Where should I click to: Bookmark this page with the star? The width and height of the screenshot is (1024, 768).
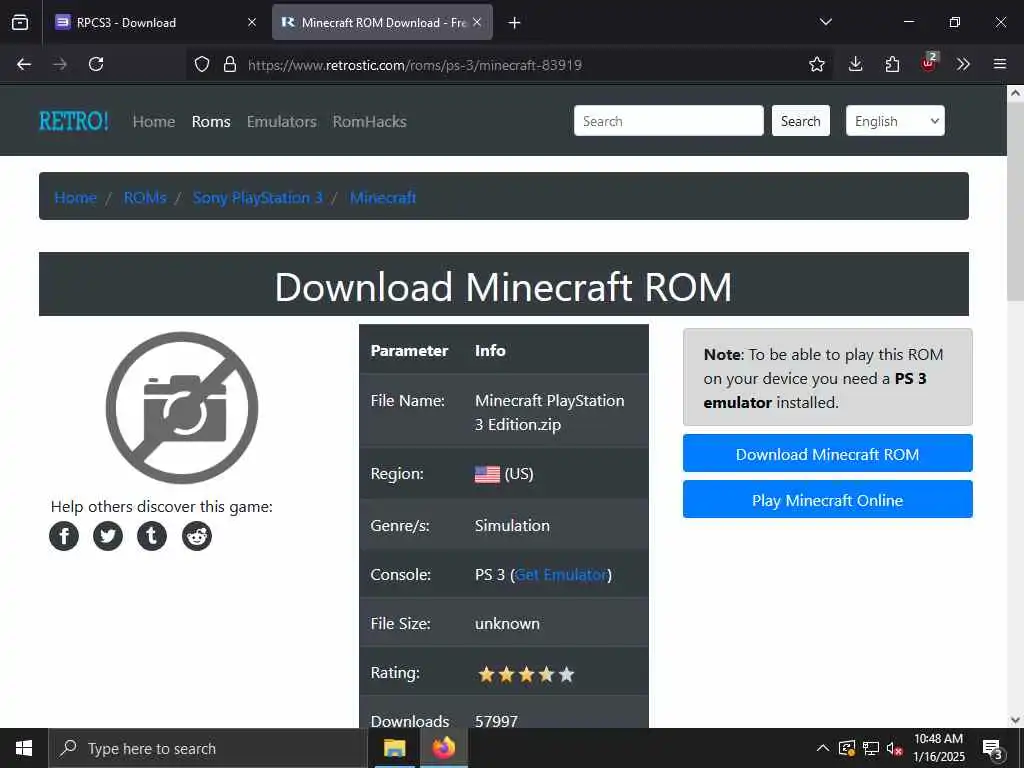816,64
